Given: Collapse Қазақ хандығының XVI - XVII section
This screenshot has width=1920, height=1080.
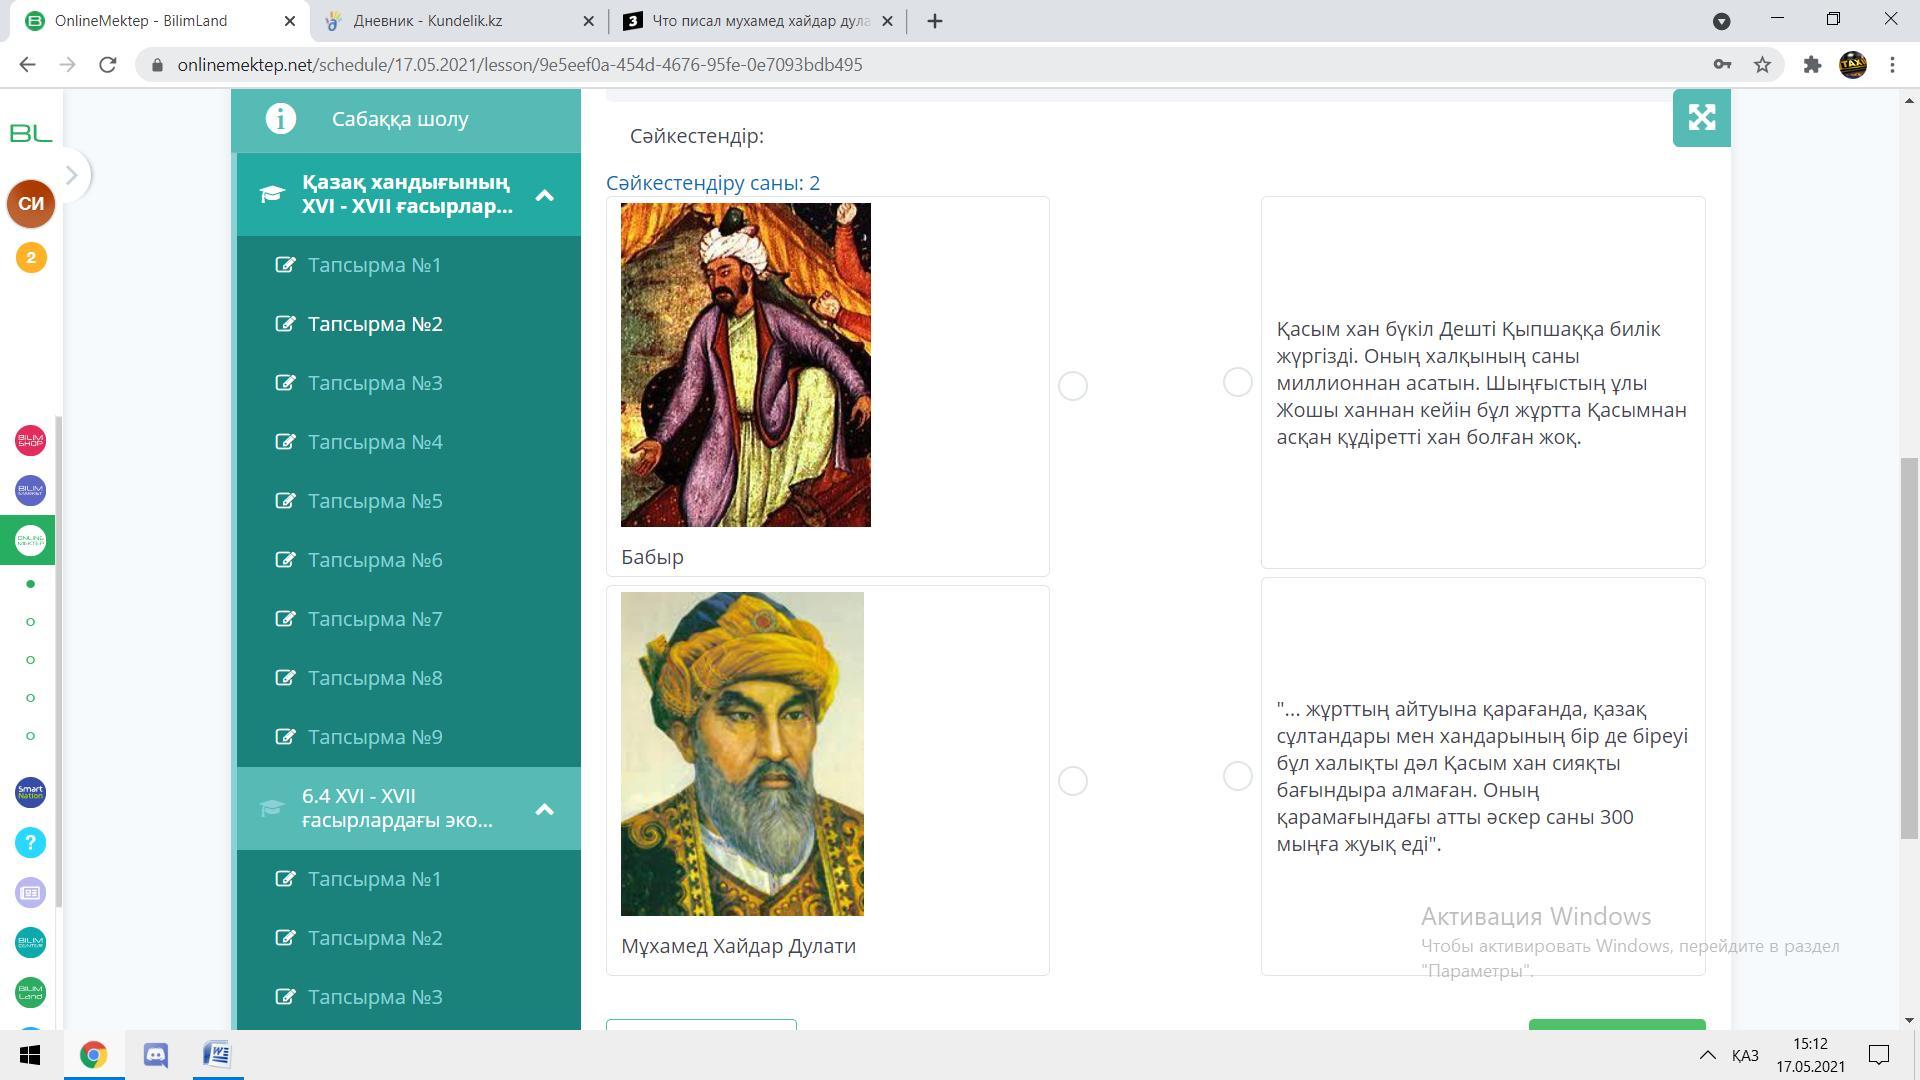Looking at the screenshot, I should 544,195.
